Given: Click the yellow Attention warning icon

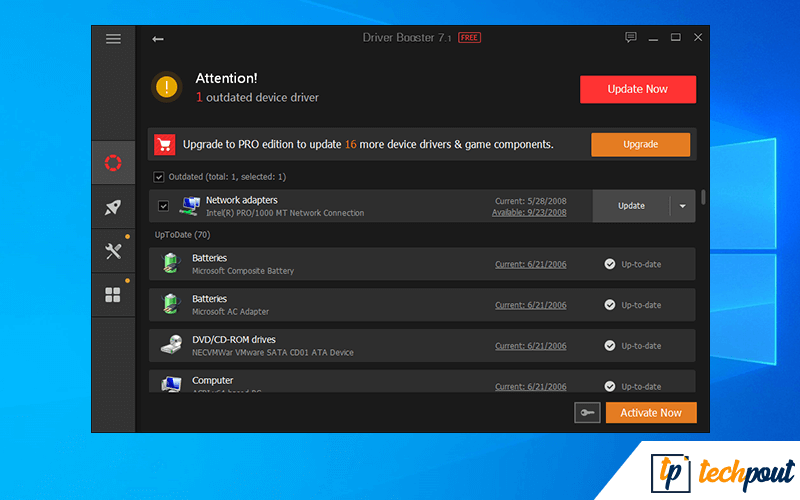Looking at the screenshot, I should (x=167, y=88).
